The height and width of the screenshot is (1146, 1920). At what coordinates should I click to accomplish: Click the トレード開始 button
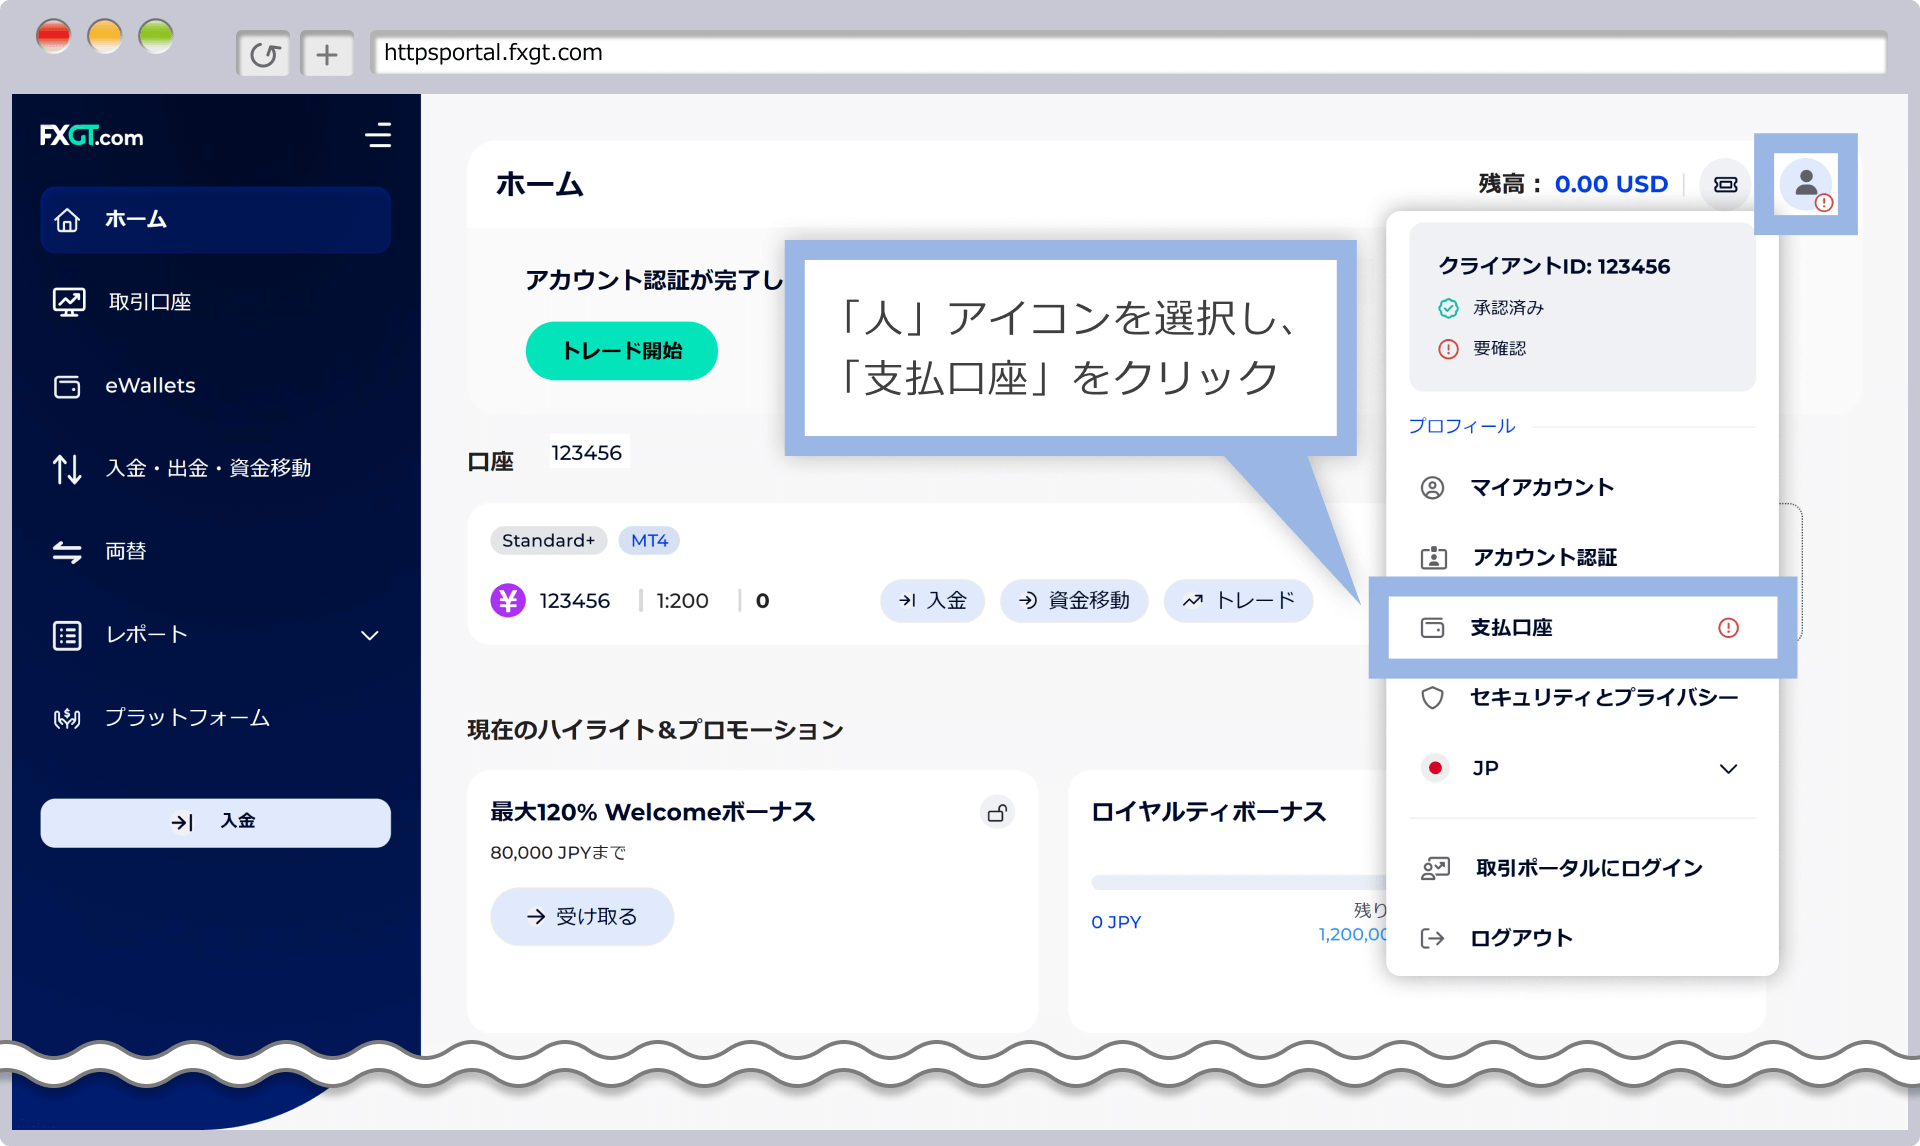tap(621, 351)
